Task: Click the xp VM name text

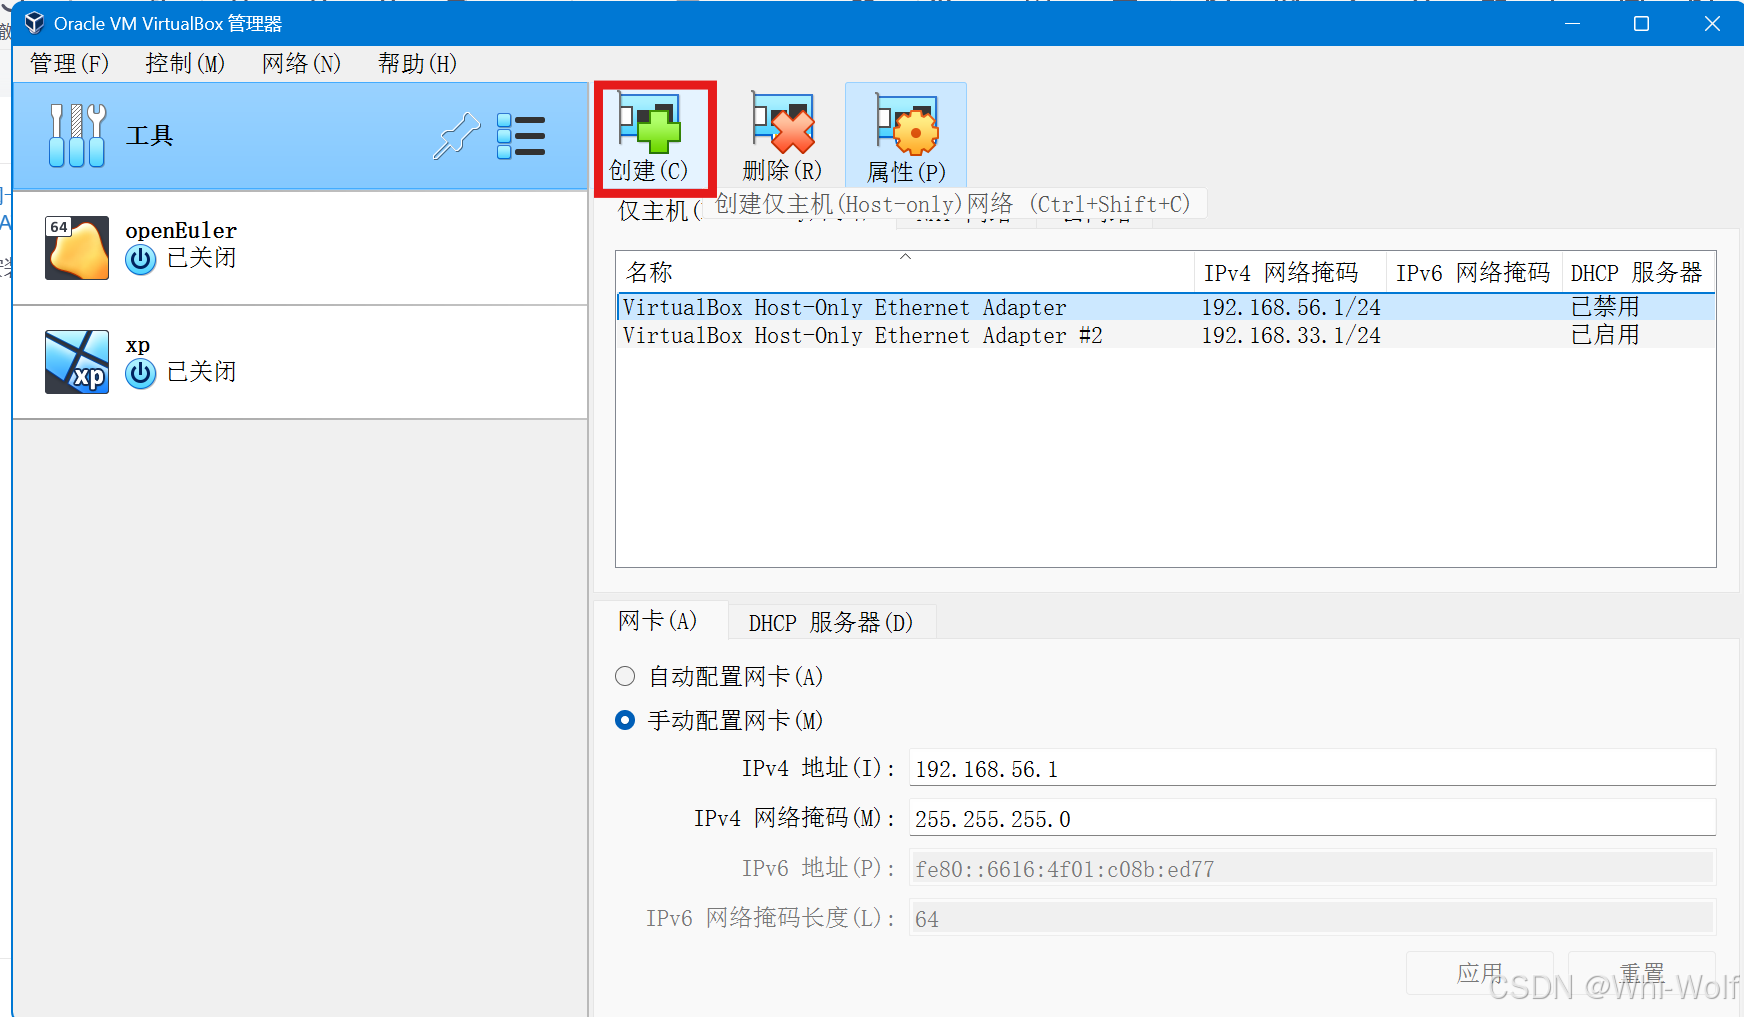Action: click(138, 345)
